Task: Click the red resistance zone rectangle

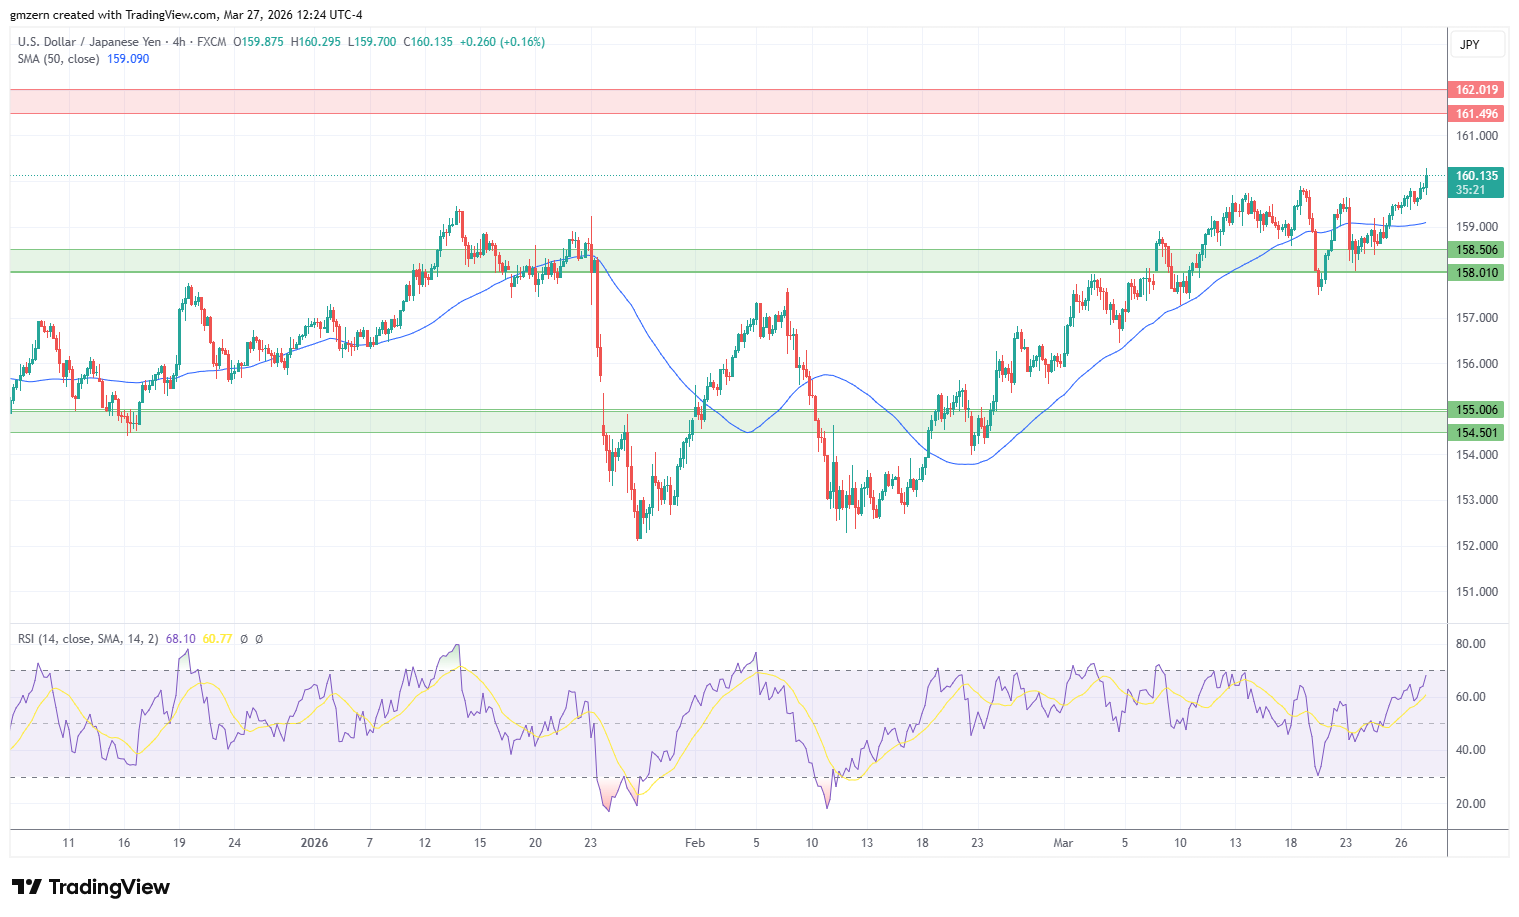Action: click(x=728, y=102)
